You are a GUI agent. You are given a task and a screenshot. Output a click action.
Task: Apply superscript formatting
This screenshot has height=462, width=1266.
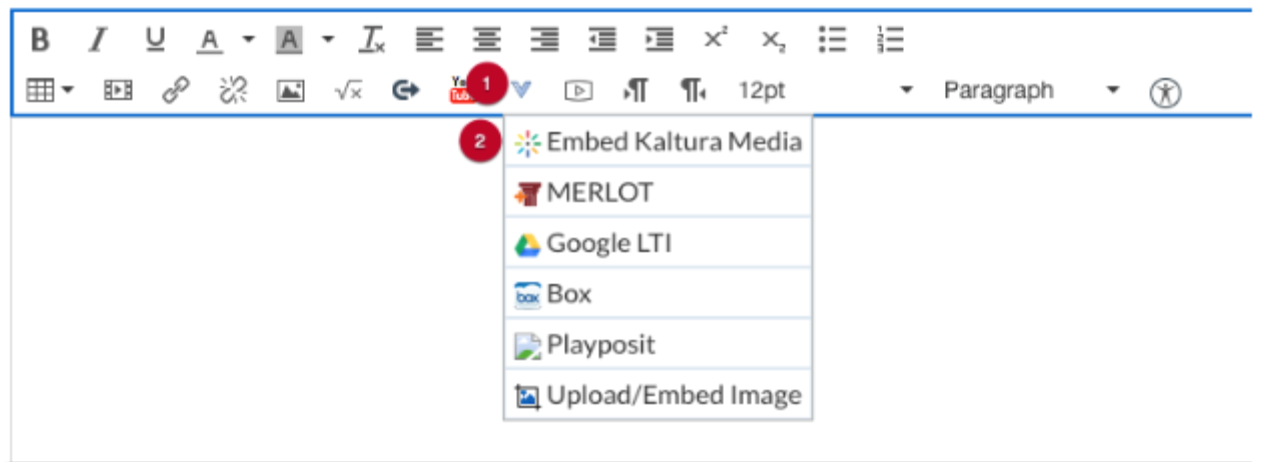[715, 40]
